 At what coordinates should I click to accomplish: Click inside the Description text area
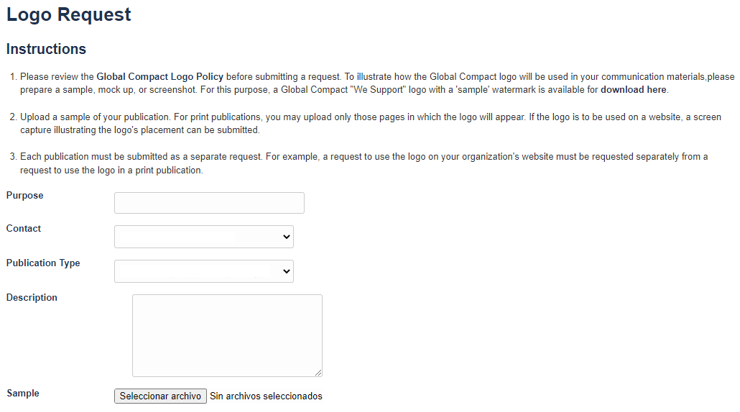coord(227,335)
